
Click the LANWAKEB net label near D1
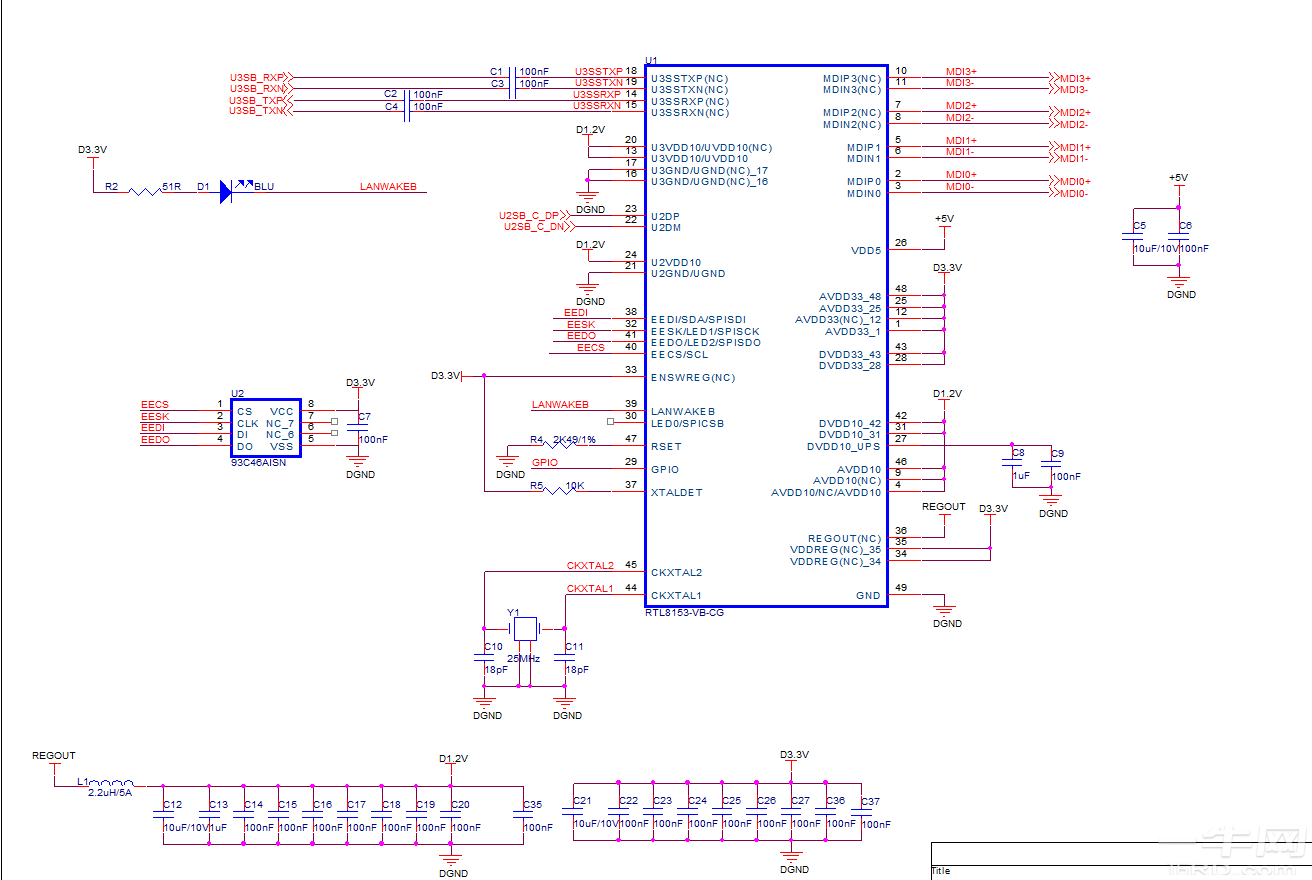388,187
